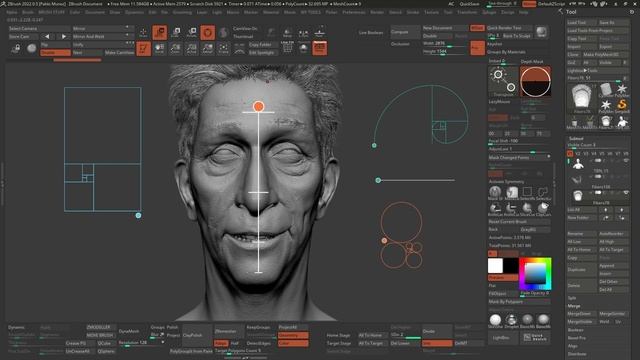Expand the Distribute section
The height and width of the screenshot is (360, 640).
(577, 354)
